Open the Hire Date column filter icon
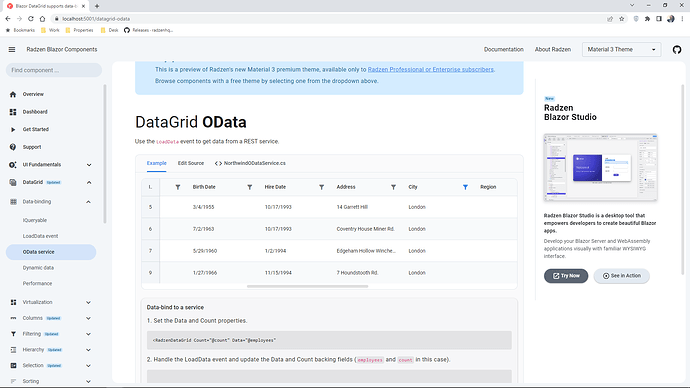 coord(322,187)
